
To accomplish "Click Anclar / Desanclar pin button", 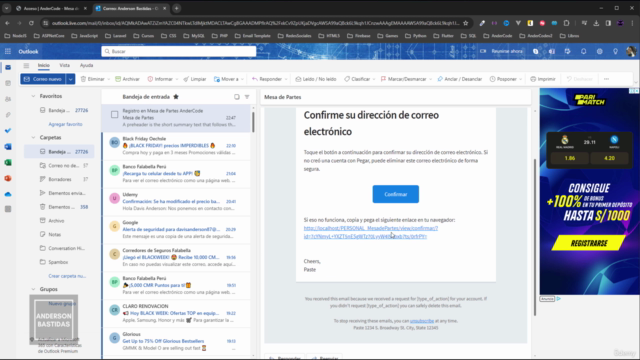I will (460, 79).
